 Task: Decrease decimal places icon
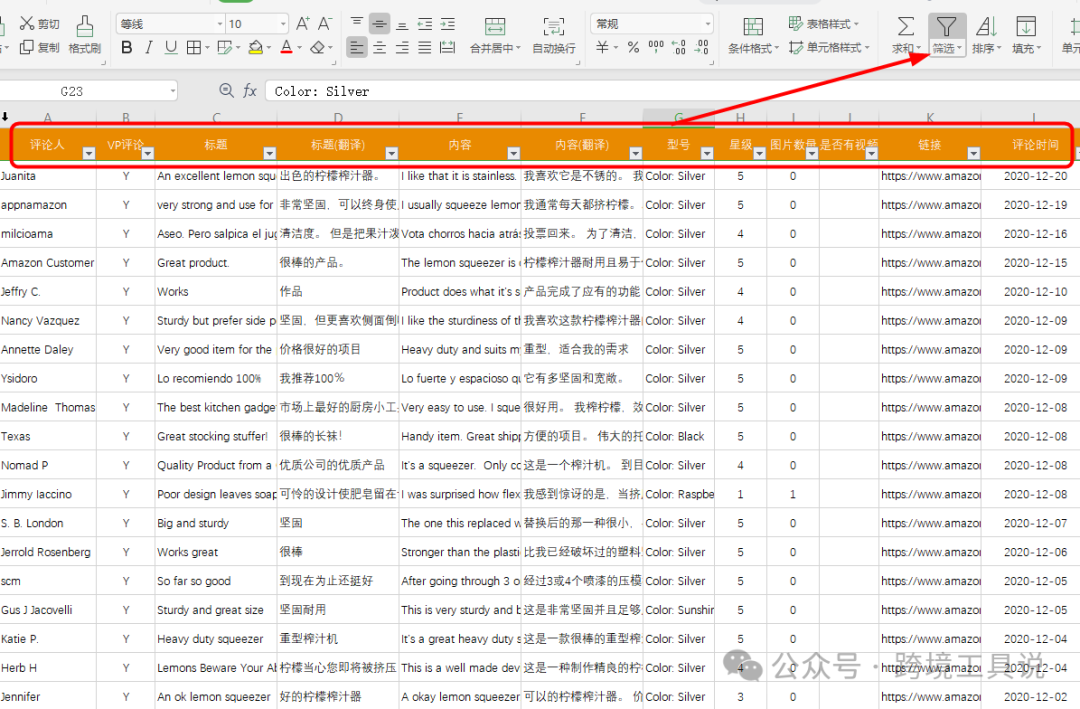pyautogui.click(x=702, y=47)
